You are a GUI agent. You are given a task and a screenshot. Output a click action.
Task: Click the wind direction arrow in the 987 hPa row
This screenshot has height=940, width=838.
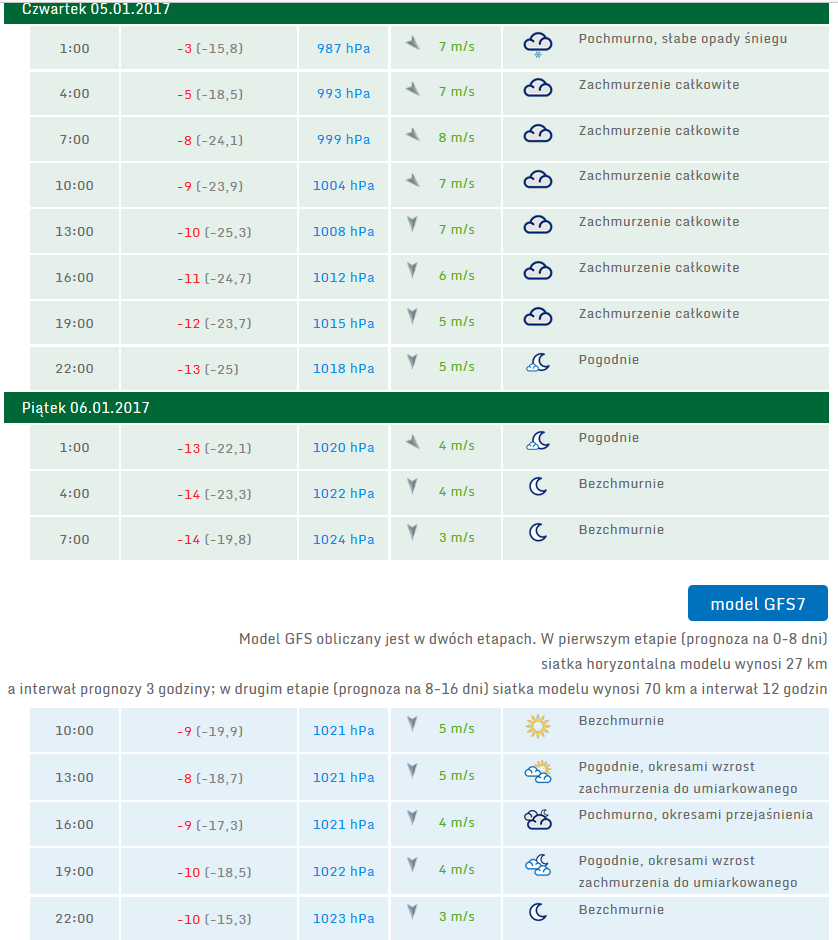(412, 43)
